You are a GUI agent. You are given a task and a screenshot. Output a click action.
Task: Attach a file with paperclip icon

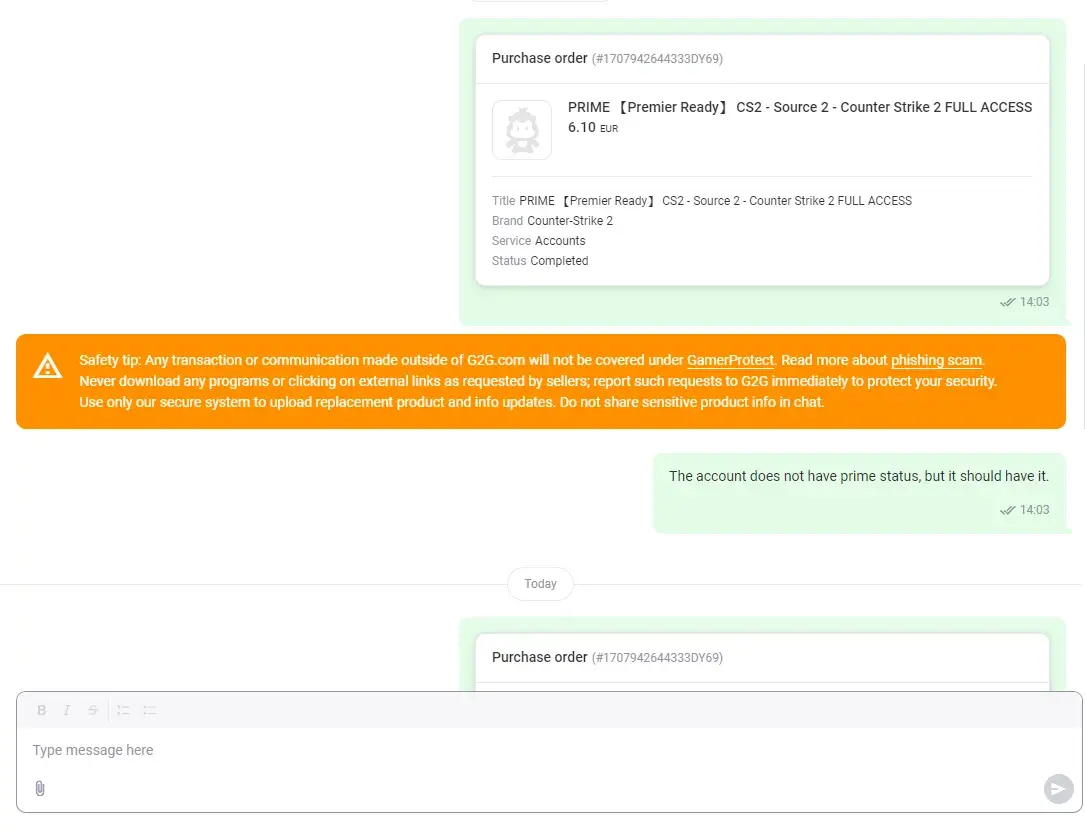point(39,788)
